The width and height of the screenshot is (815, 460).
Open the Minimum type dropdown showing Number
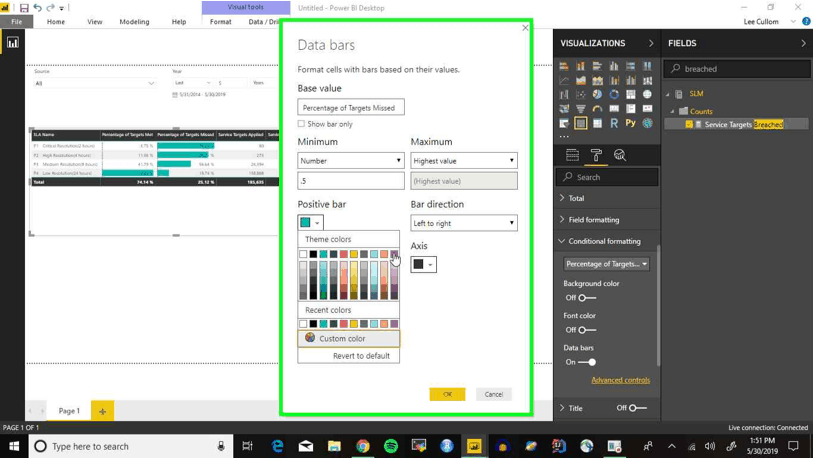coord(351,161)
